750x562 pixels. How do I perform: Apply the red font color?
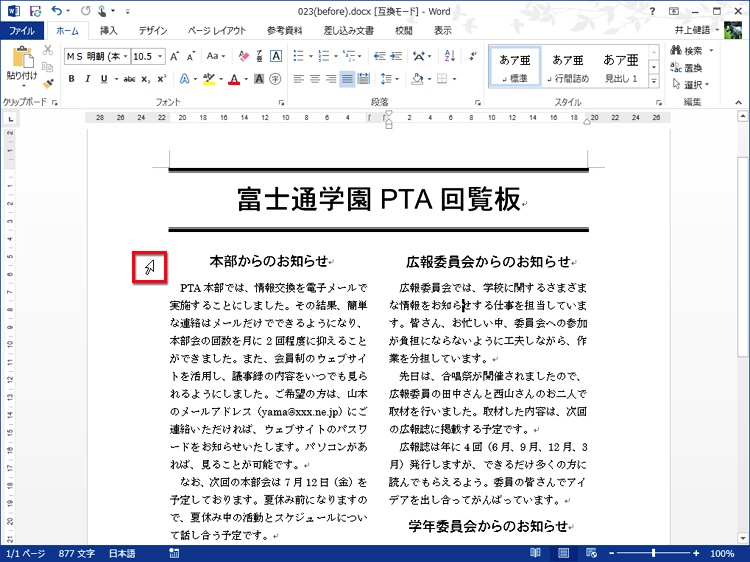(x=233, y=79)
